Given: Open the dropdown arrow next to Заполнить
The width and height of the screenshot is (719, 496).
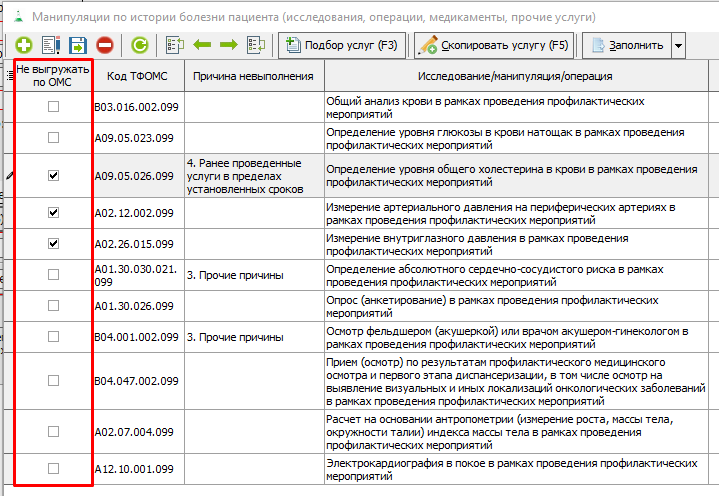Looking at the screenshot, I should click(x=679, y=45).
